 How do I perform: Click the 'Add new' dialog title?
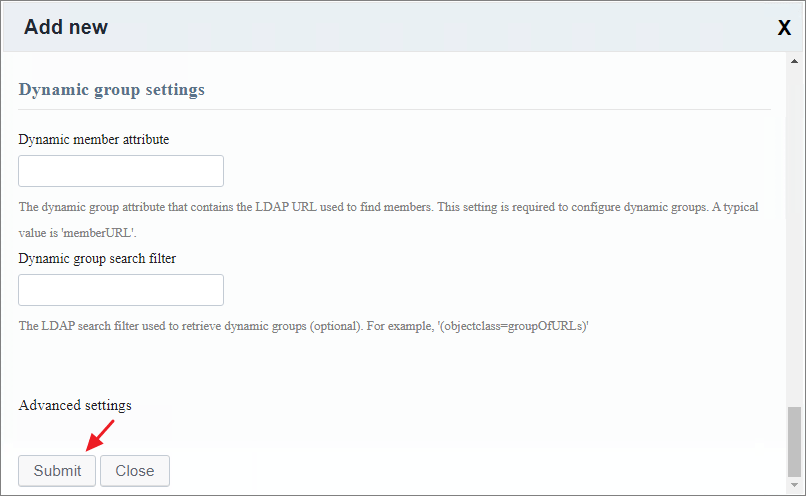click(66, 27)
